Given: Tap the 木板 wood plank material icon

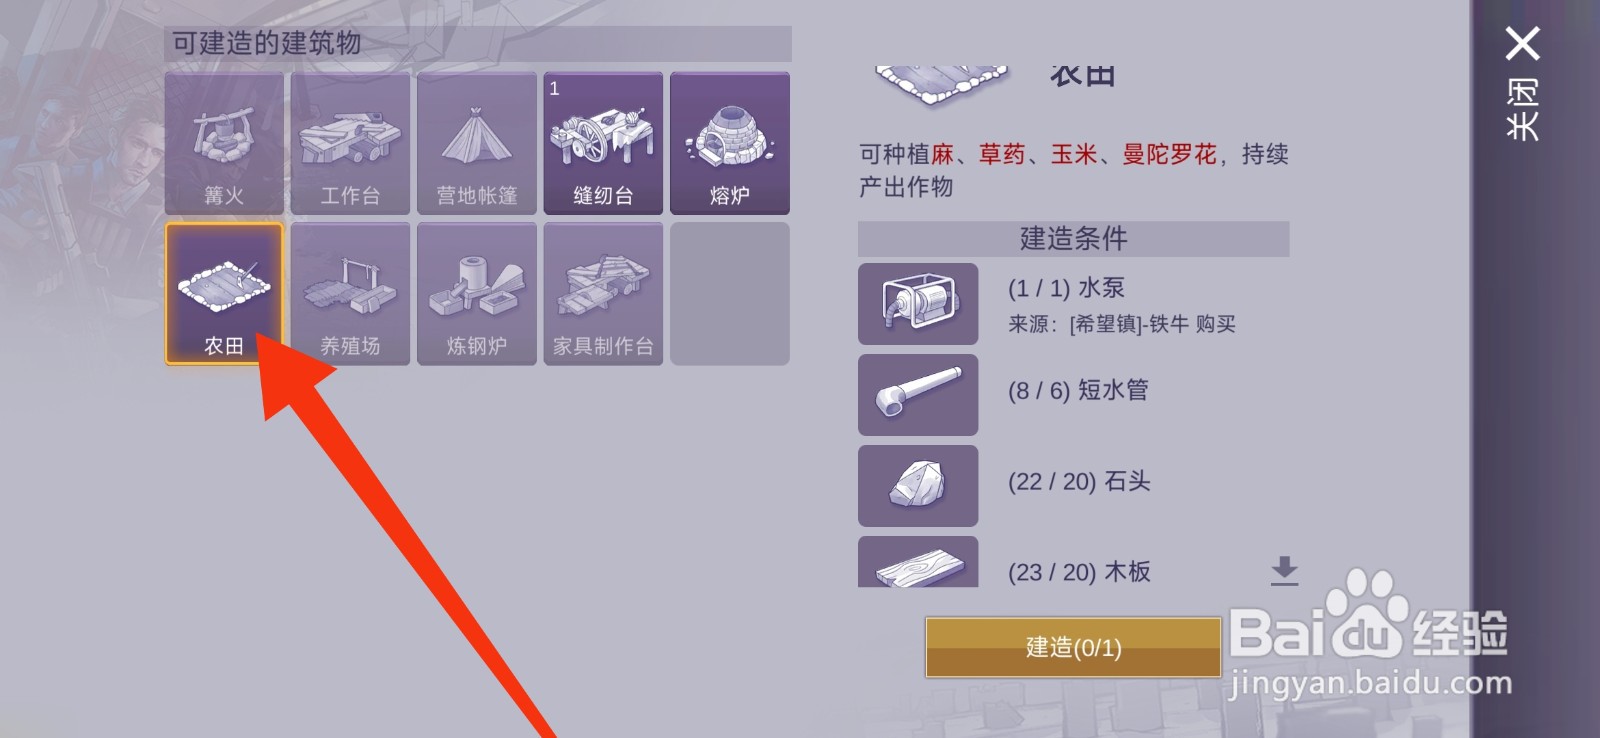Looking at the screenshot, I should (918, 562).
